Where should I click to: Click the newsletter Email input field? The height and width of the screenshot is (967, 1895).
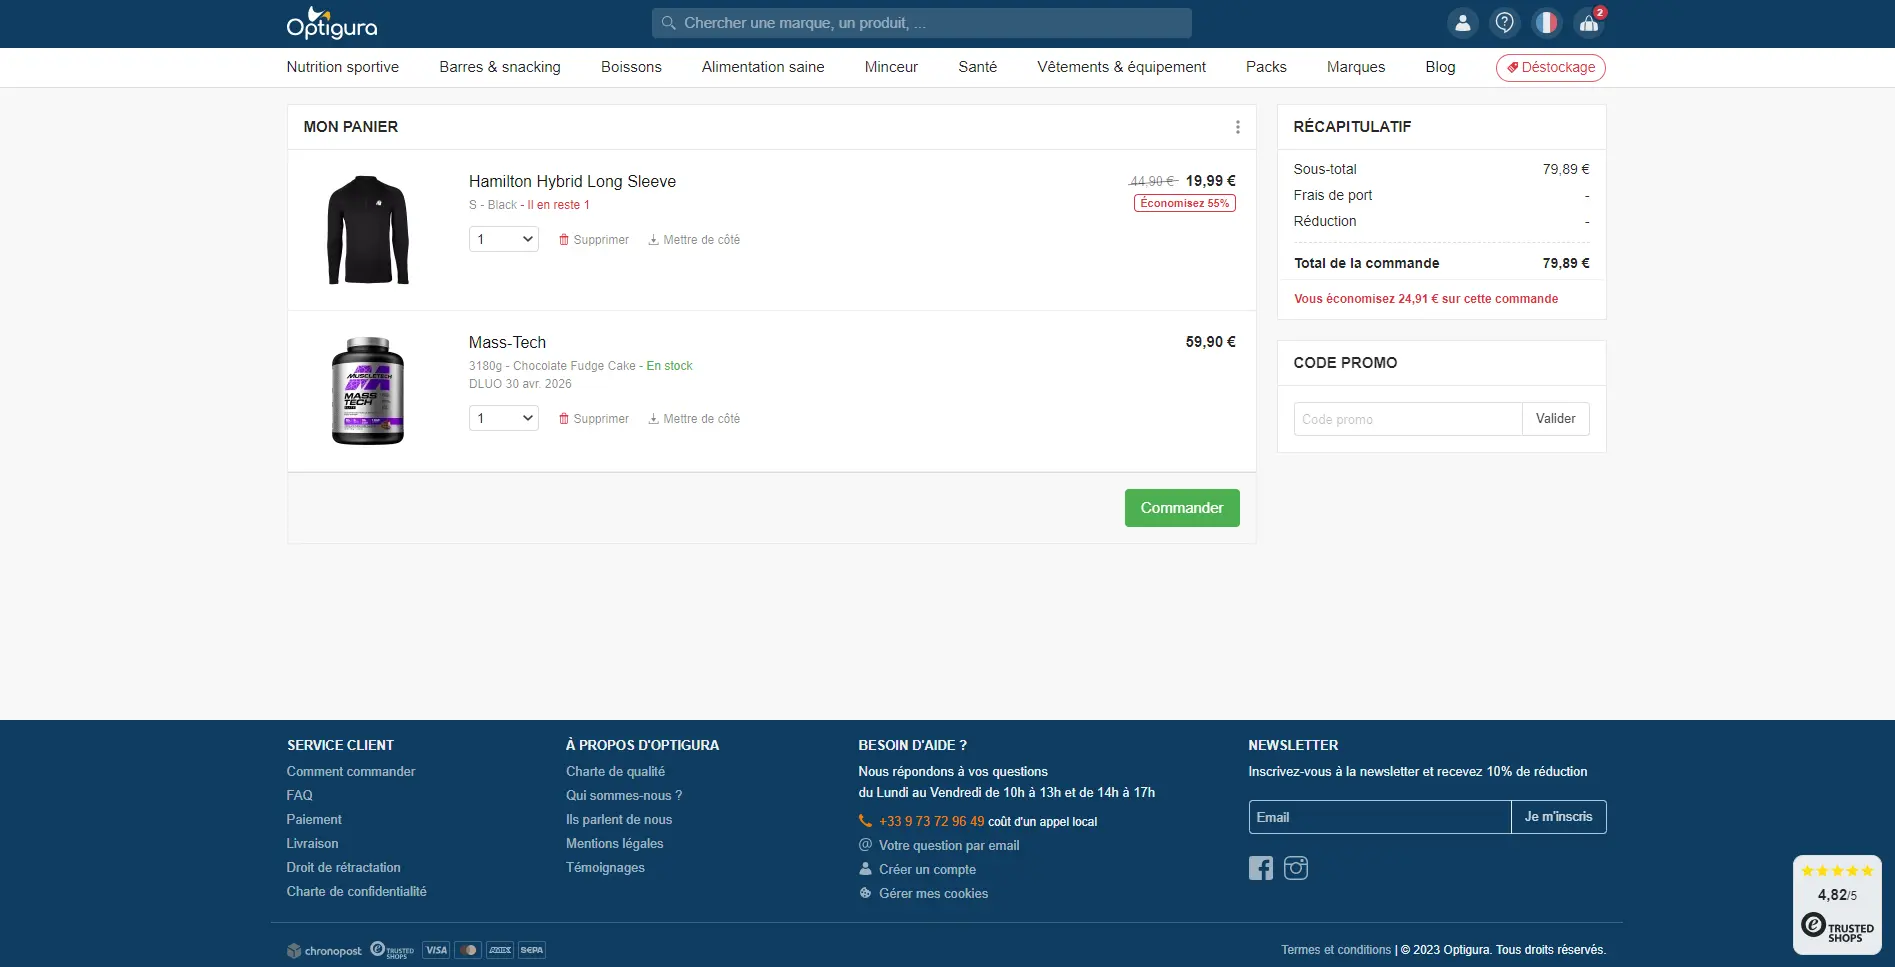1380,817
